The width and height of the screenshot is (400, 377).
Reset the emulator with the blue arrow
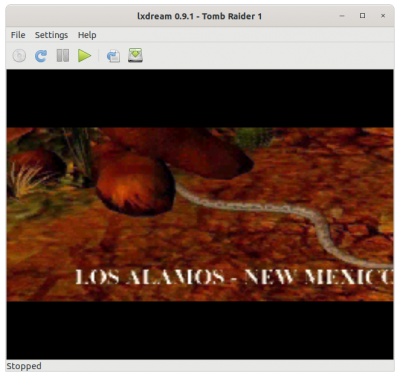tap(41, 56)
